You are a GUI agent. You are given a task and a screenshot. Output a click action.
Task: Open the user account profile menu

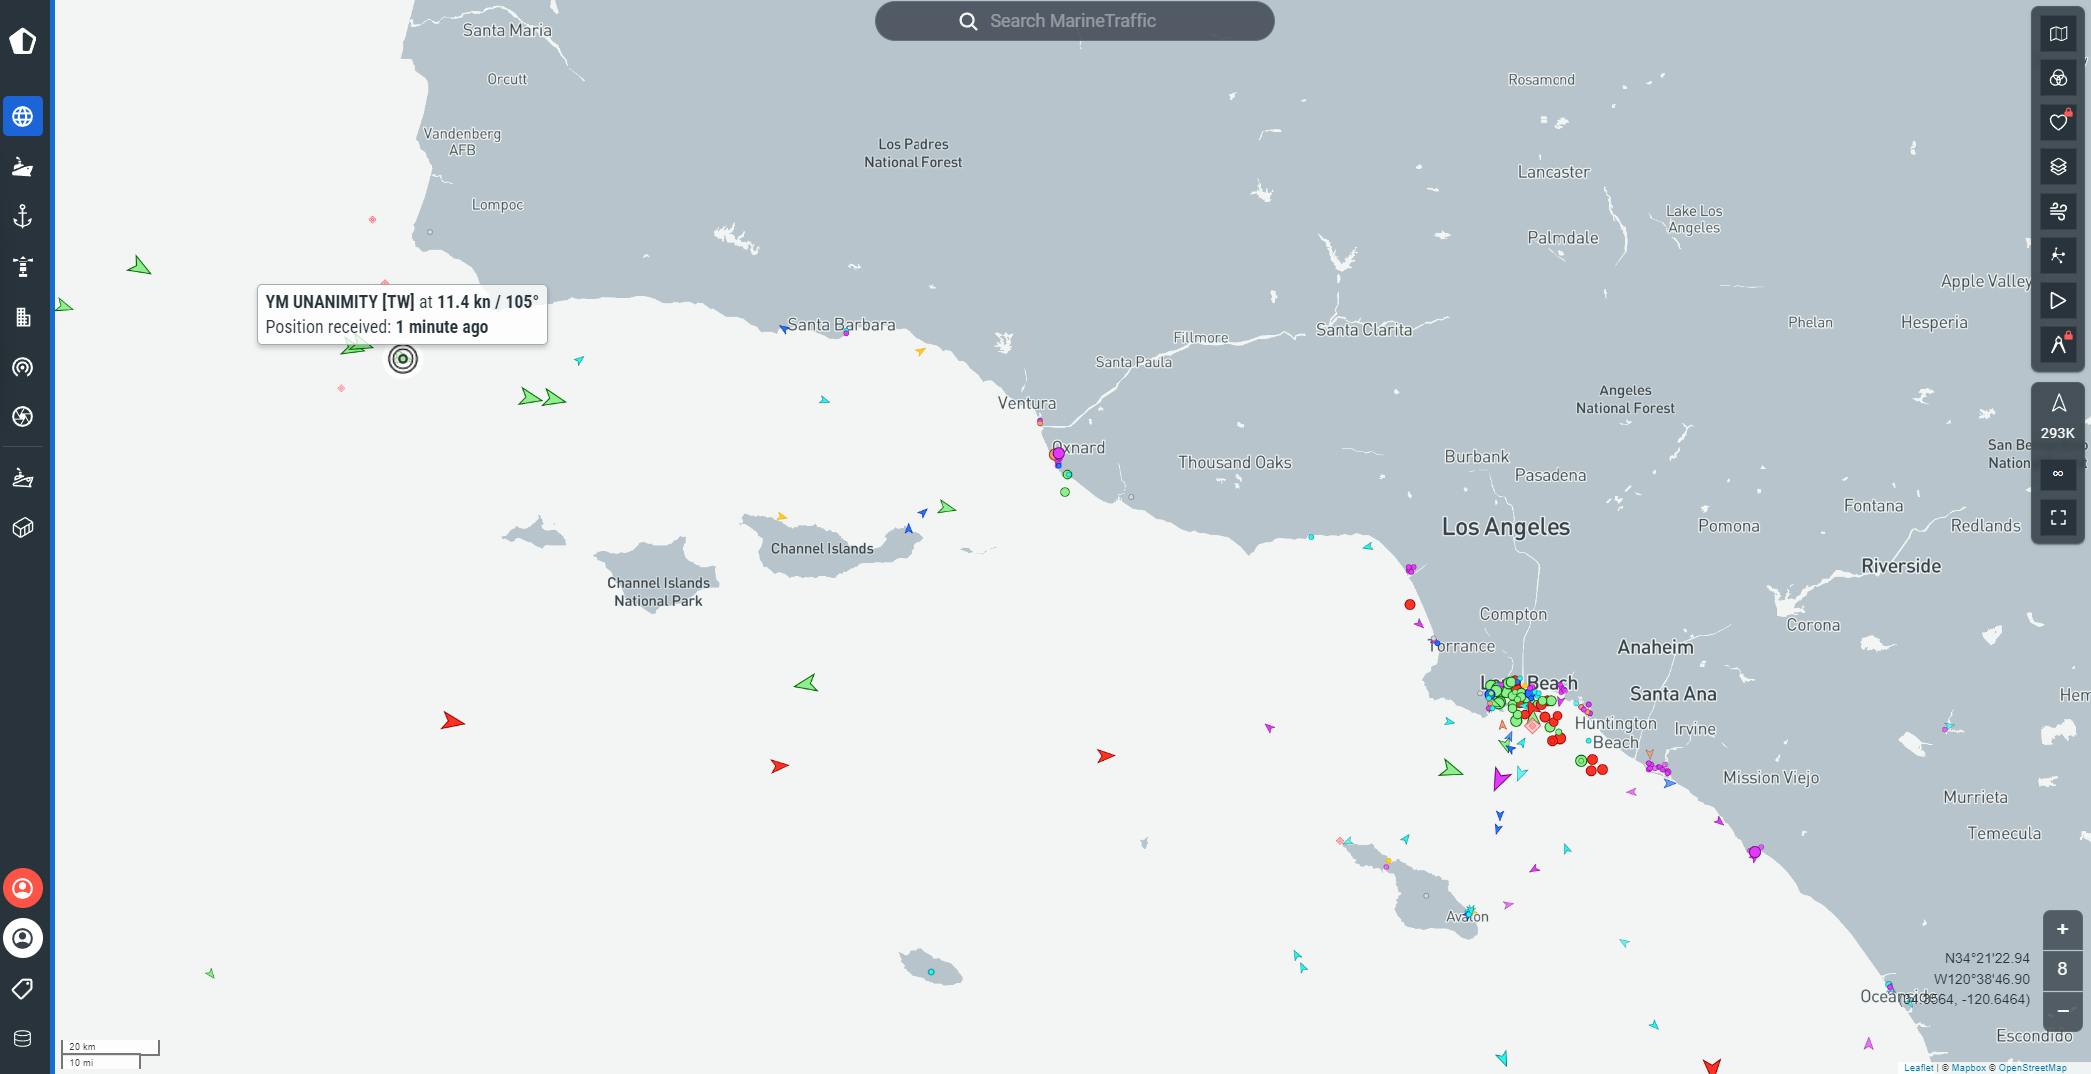22,938
